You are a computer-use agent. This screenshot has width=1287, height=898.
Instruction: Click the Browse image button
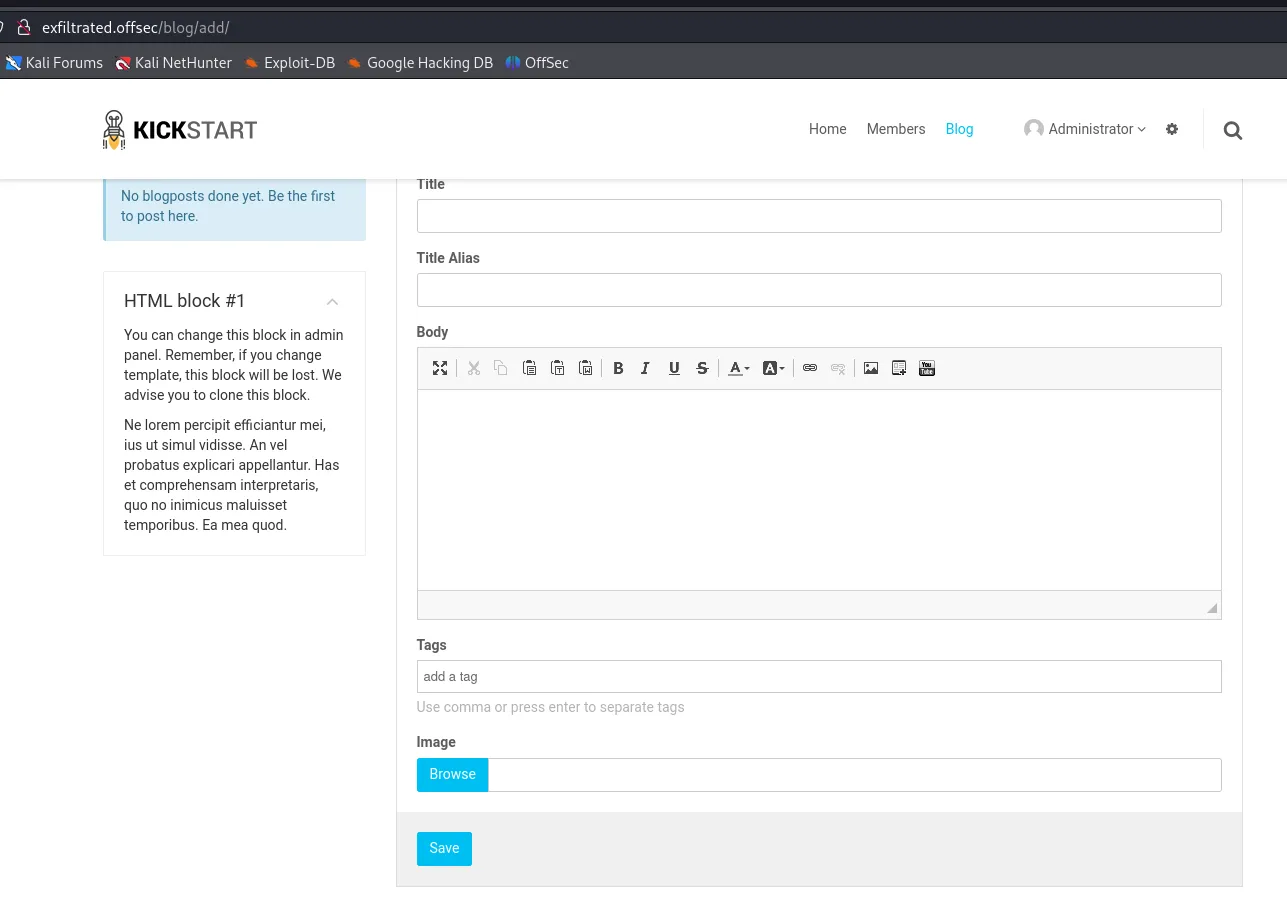(x=452, y=774)
